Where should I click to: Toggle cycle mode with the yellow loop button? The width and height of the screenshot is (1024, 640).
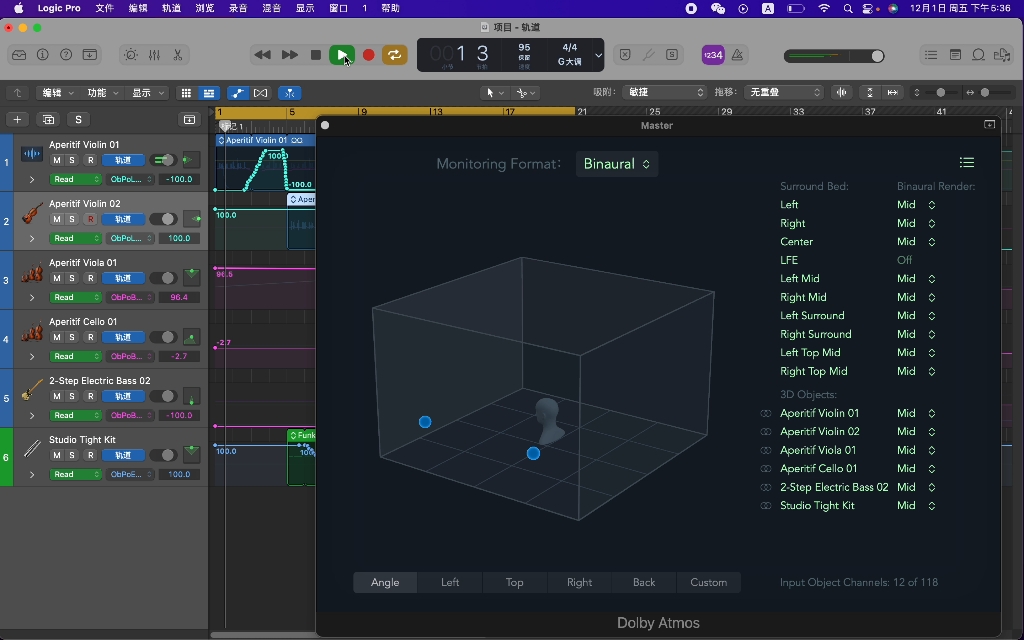point(394,55)
